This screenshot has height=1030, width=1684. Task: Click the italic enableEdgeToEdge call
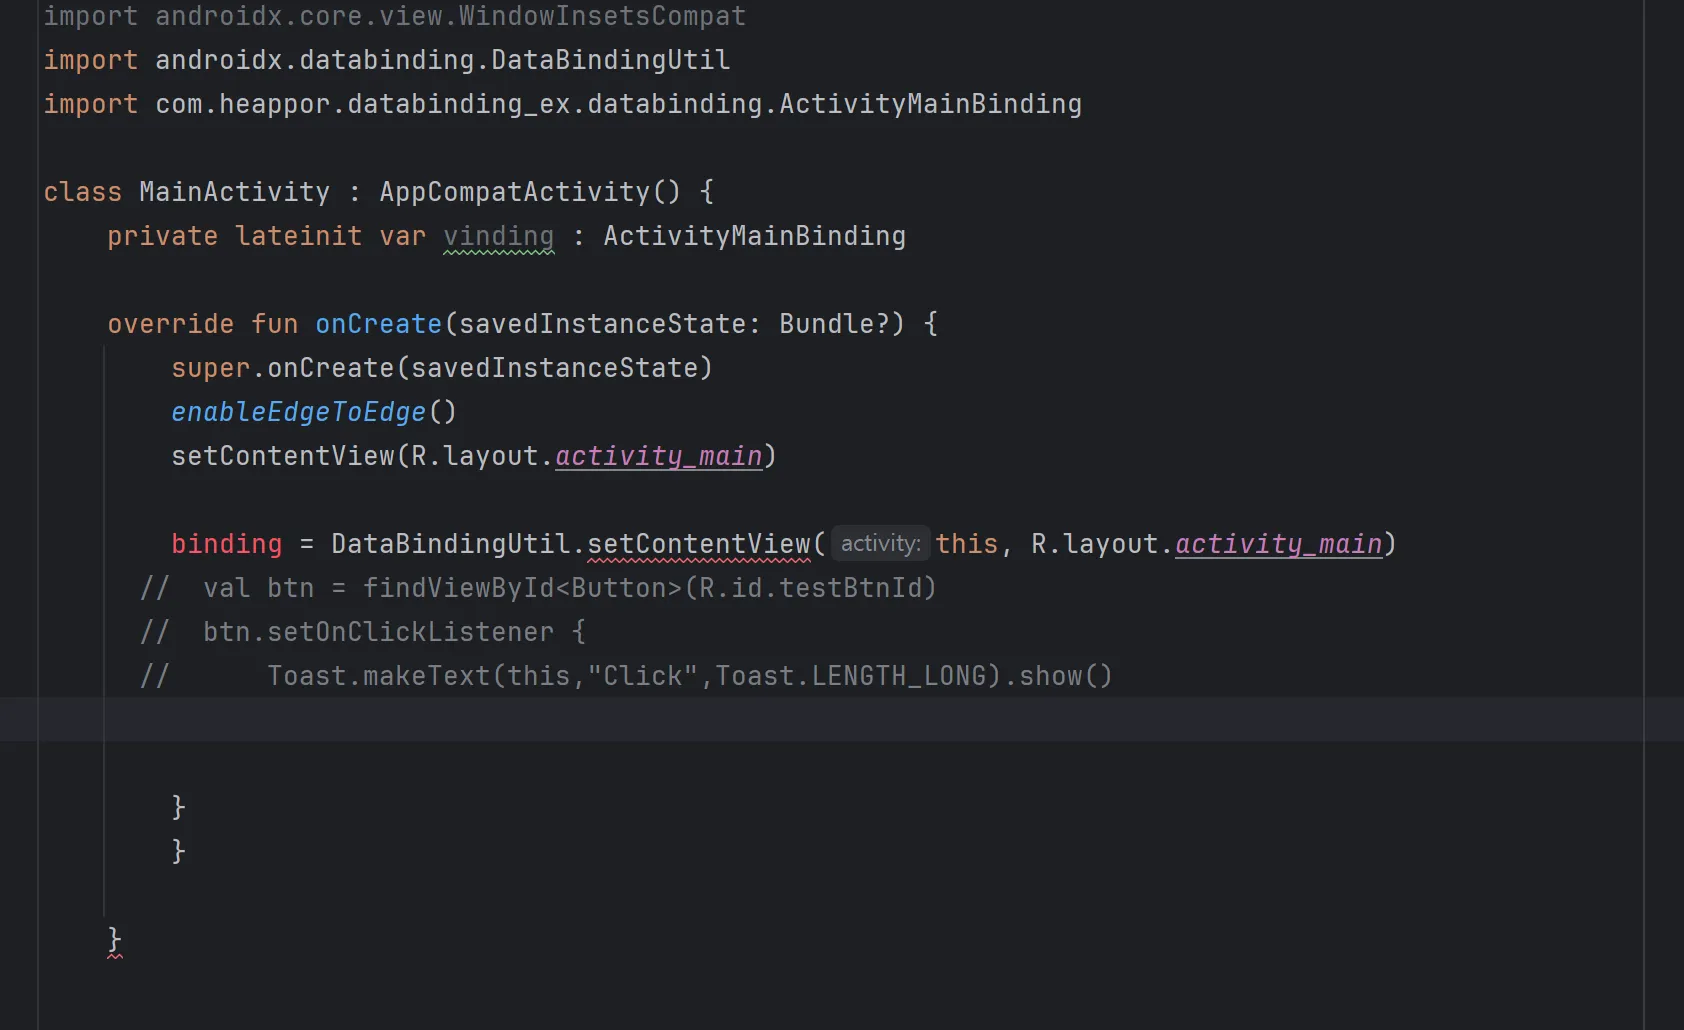299,412
